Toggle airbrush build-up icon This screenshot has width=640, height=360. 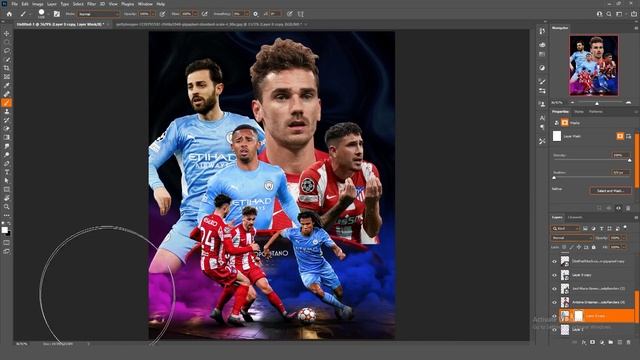(x=204, y=14)
